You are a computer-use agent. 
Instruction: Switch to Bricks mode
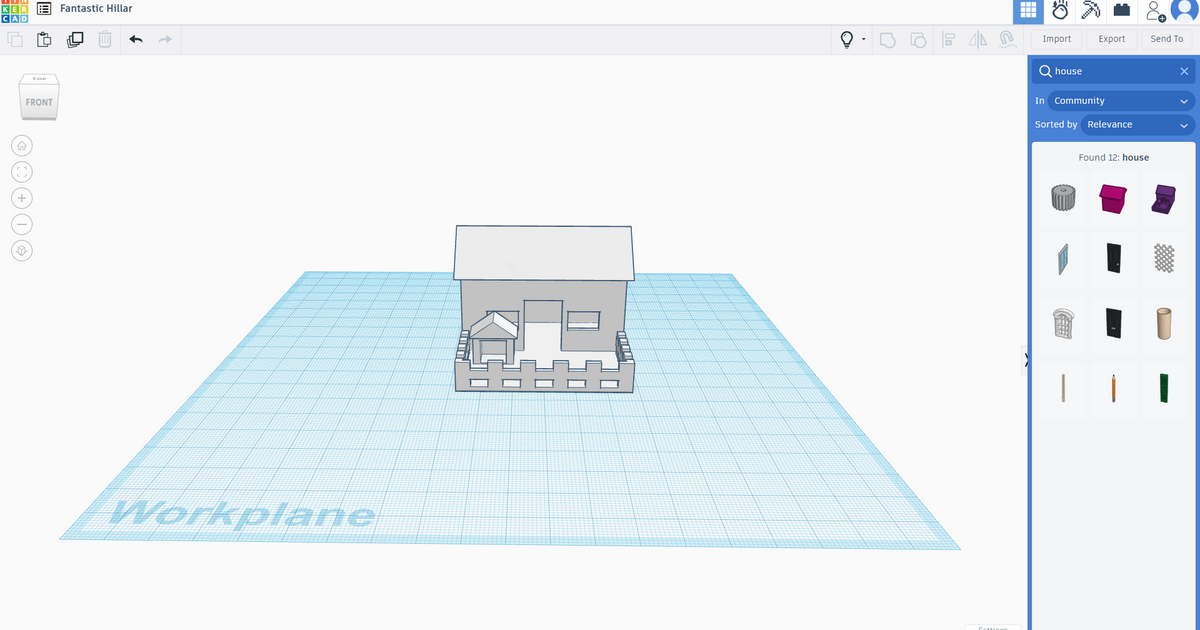[x=1122, y=11]
